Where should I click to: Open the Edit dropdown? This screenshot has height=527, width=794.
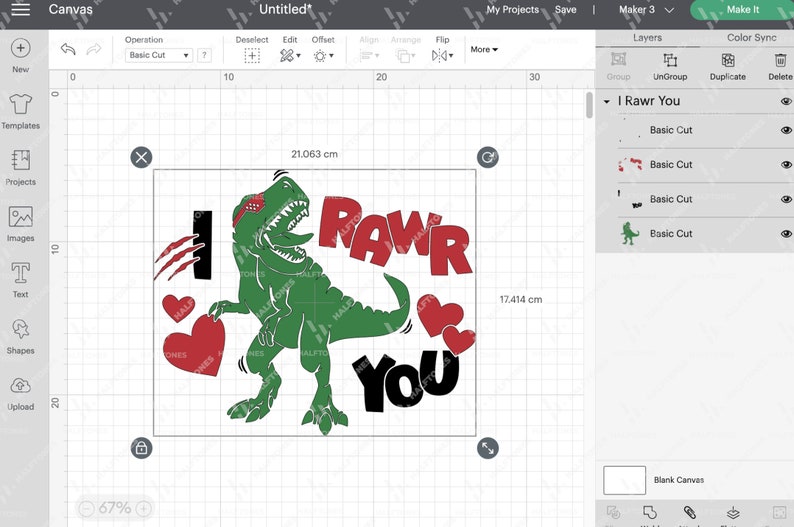tap(290, 56)
